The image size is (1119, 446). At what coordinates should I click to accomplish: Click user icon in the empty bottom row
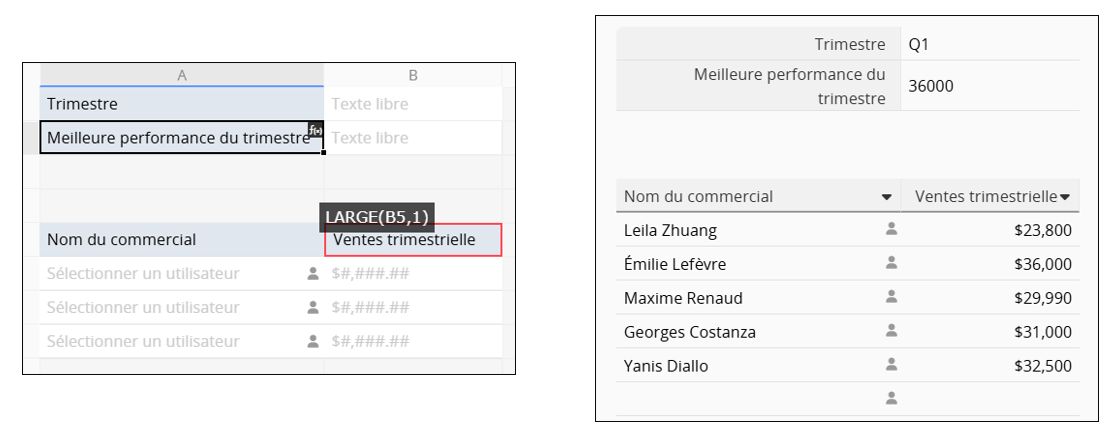(x=892, y=398)
